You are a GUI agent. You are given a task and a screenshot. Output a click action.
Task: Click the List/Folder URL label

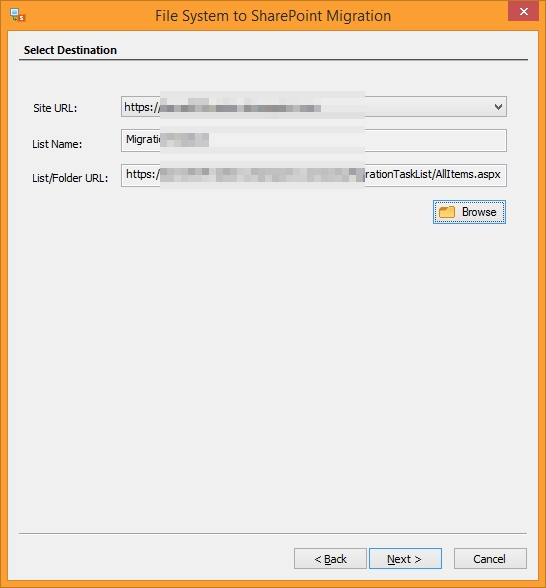click(70, 178)
